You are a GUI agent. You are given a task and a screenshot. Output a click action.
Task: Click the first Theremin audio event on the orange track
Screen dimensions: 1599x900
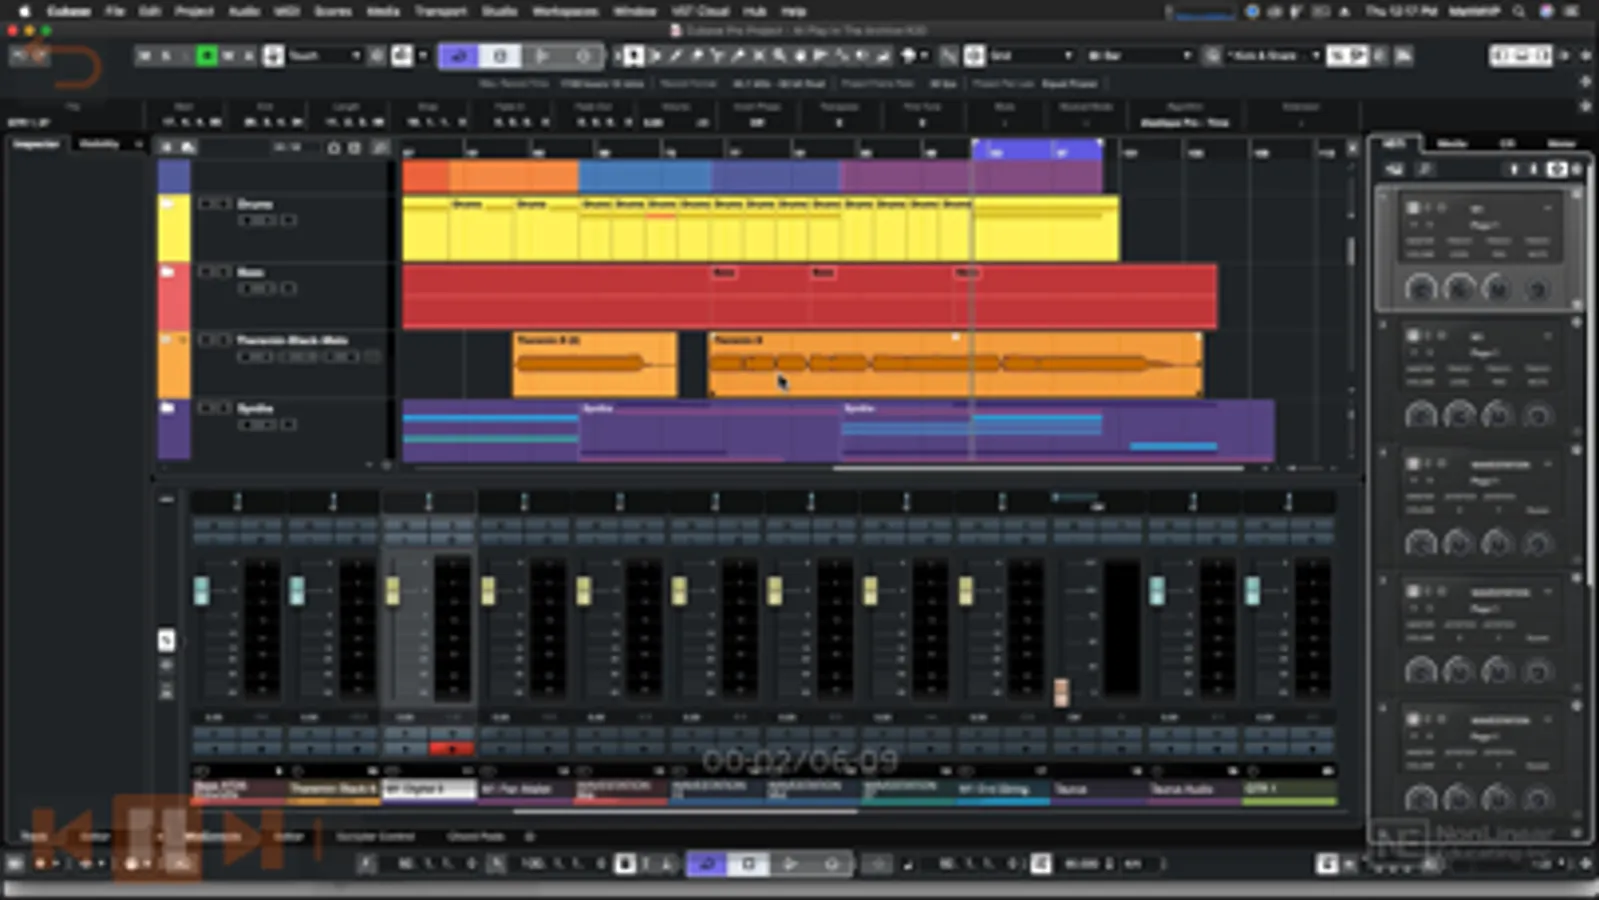[x=595, y=364]
